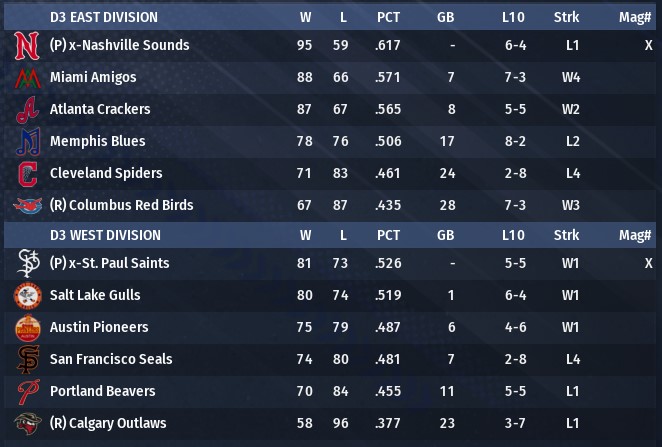
Task: Click the Miami Amigos logo icon
Action: point(27,78)
